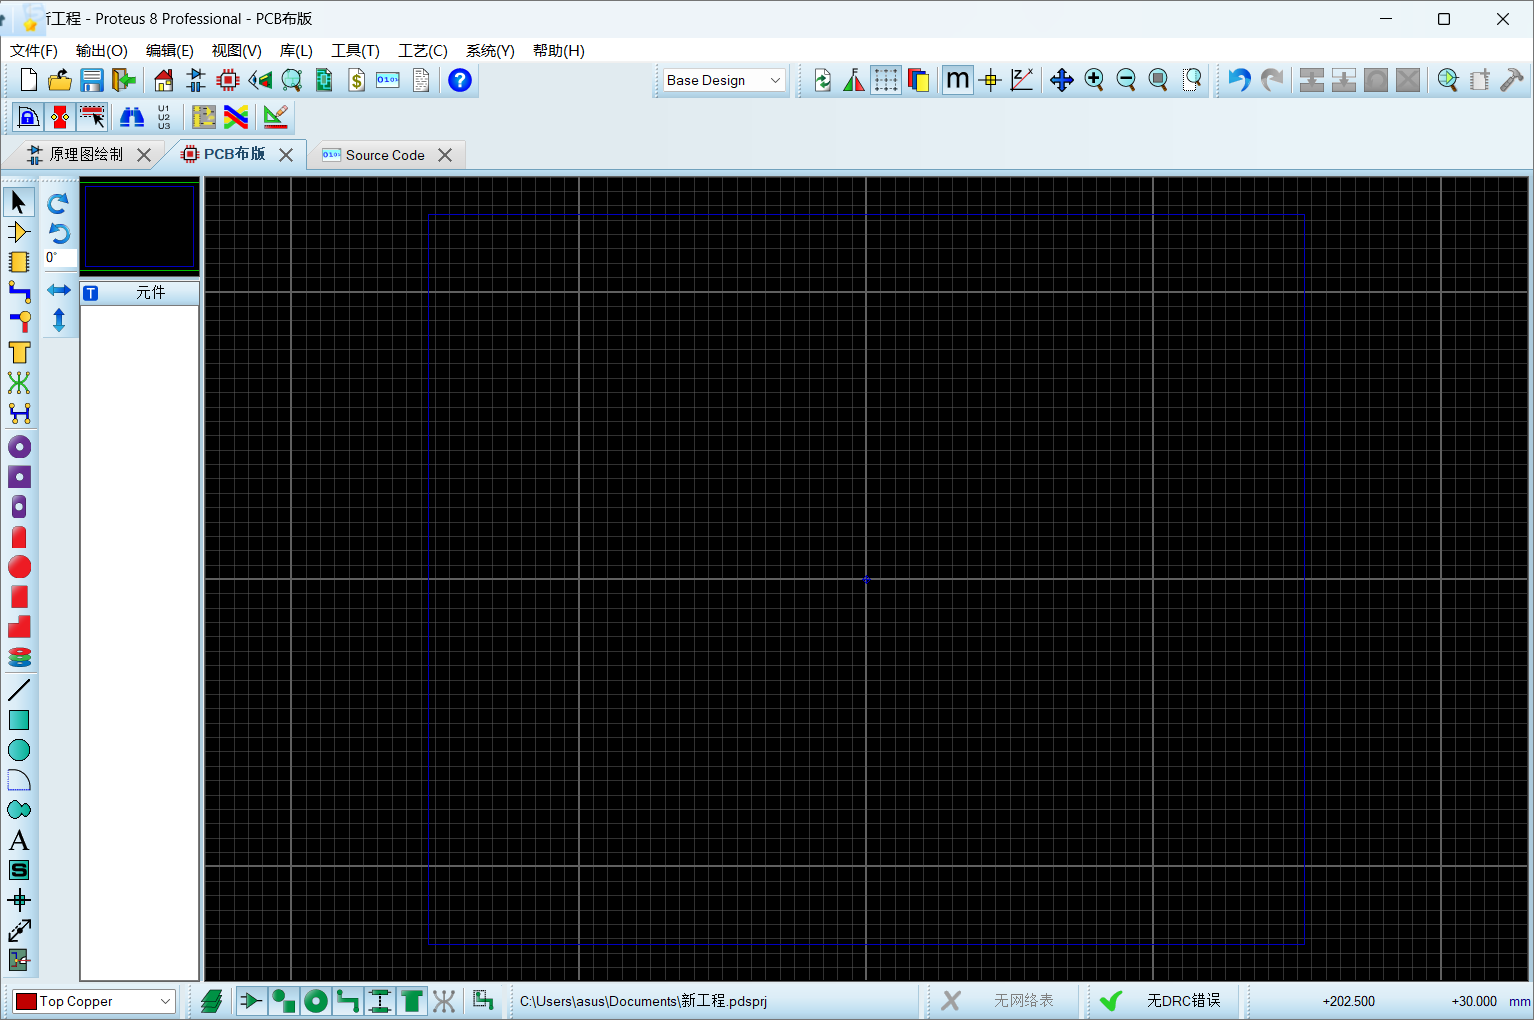Screen dimensions: 1534x1020
Task: Zoom to fit the whole board
Action: (1158, 80)
